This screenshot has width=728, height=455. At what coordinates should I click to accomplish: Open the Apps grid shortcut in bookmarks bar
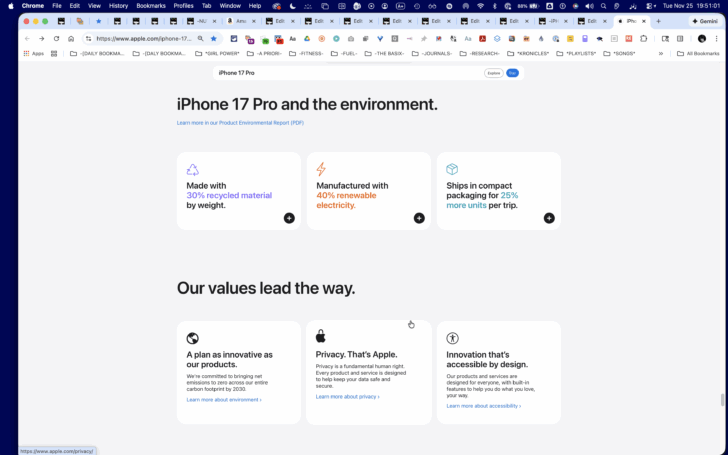click(33, 53)
